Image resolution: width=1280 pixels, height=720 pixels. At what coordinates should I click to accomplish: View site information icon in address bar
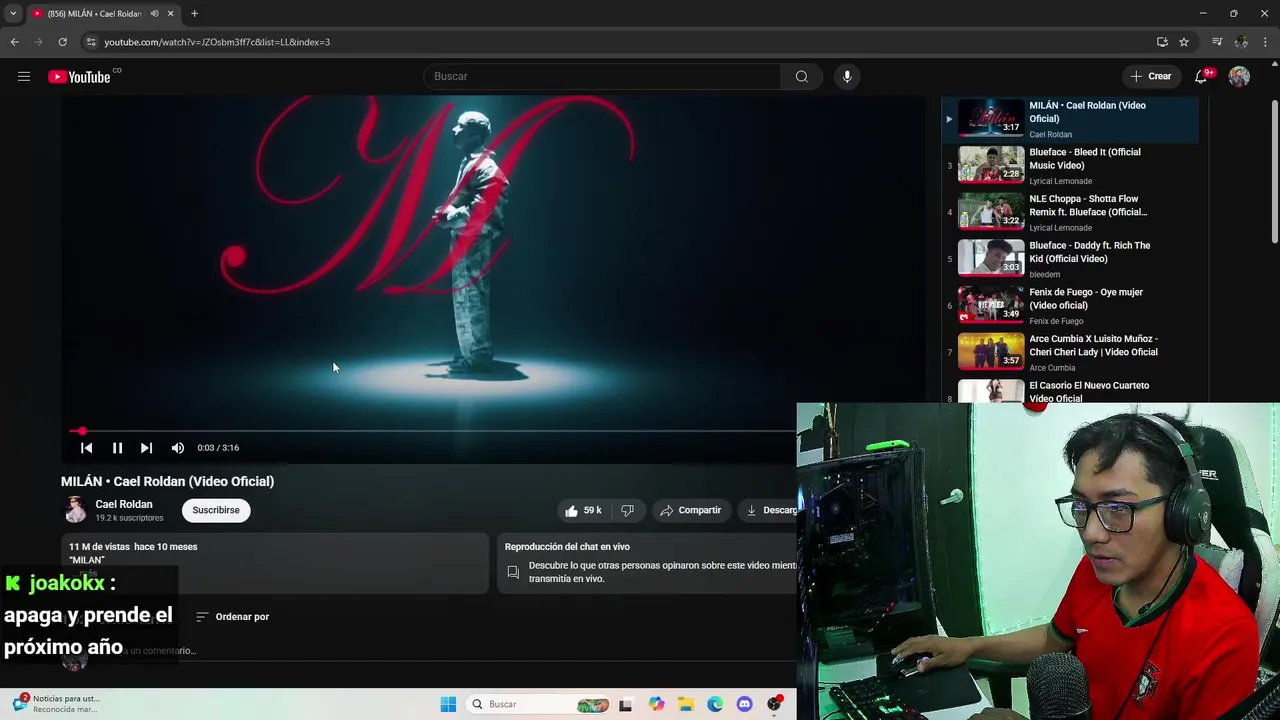click(x=91, y=42)
